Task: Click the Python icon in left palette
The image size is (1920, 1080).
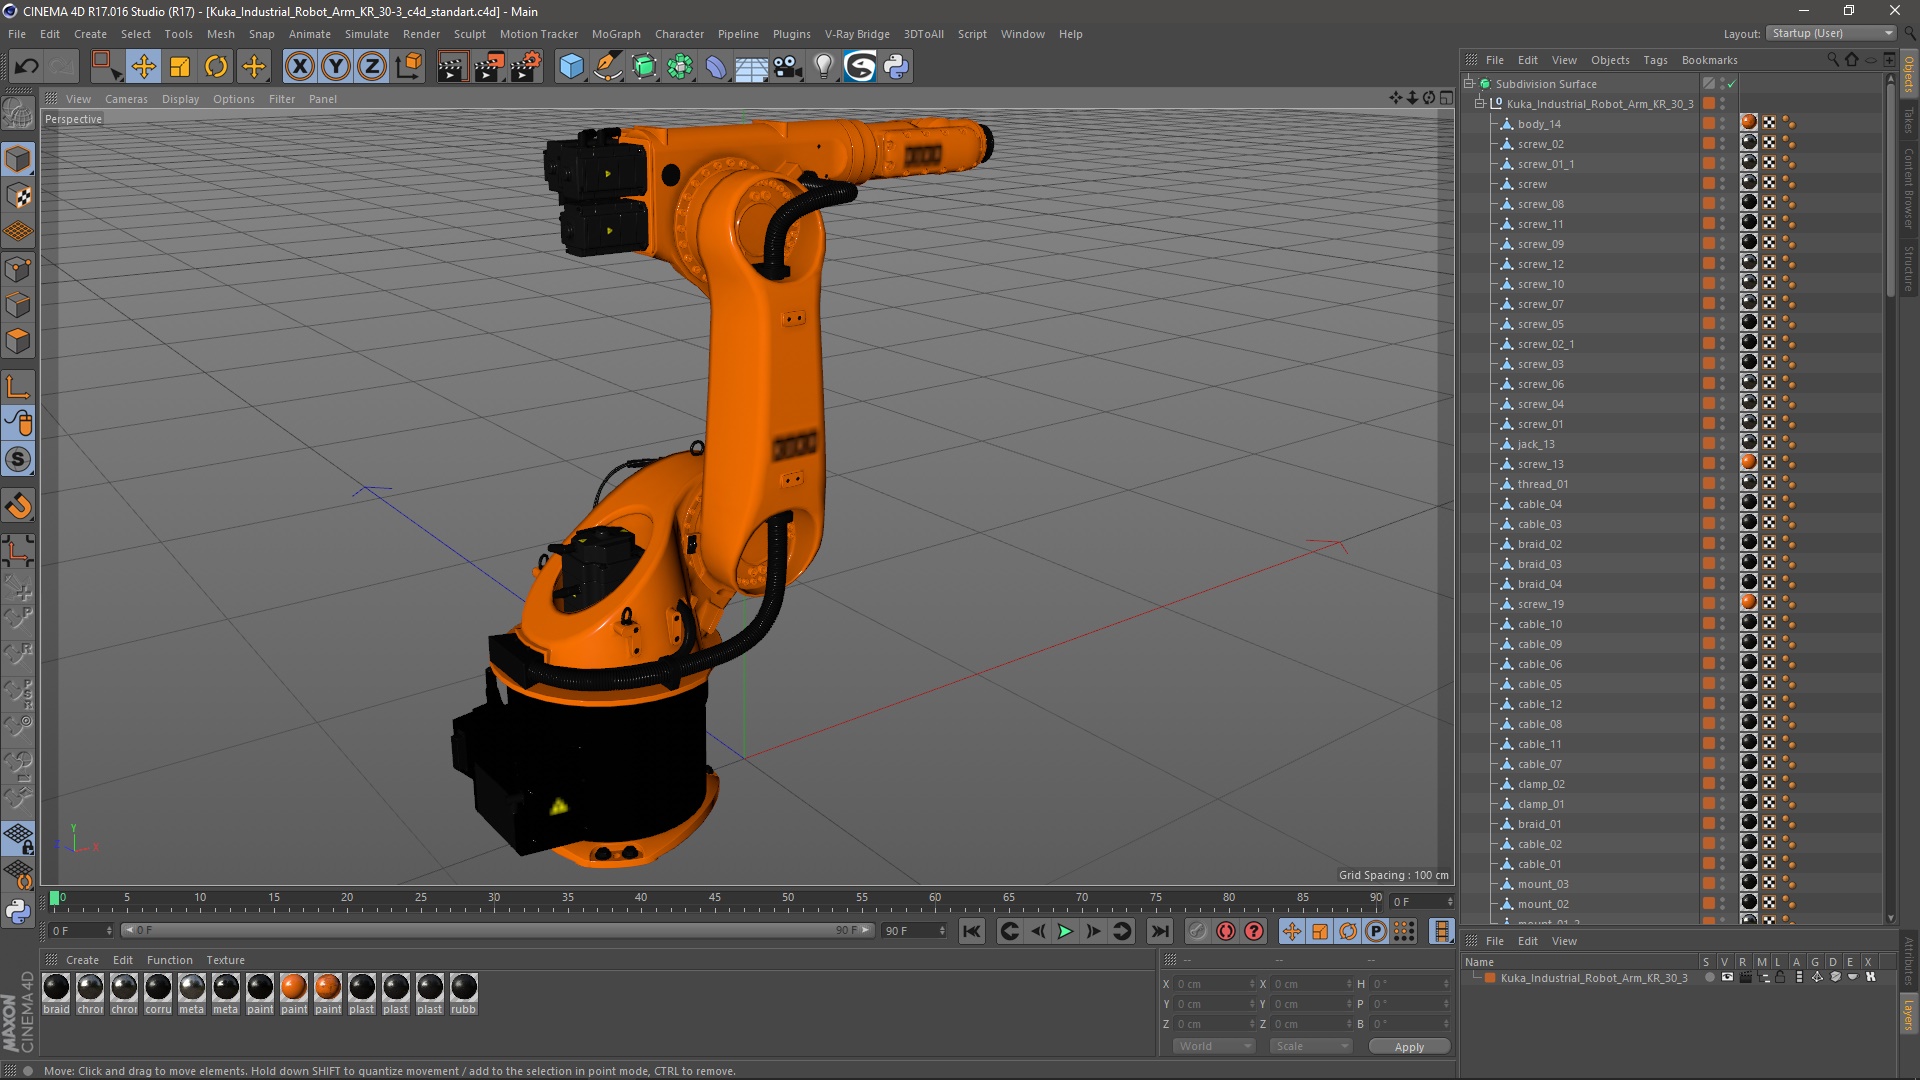Action: (18, 911)
